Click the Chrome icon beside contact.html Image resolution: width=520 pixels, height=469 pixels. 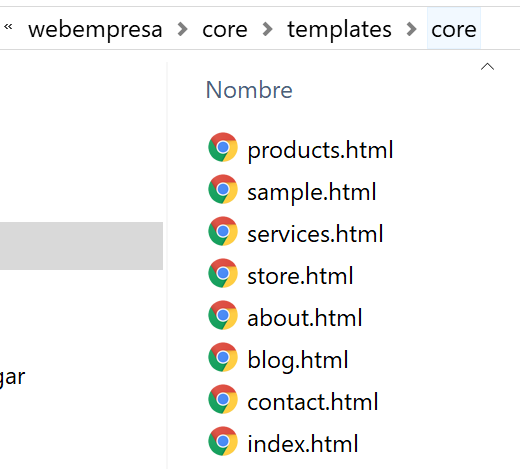(223, 399)
